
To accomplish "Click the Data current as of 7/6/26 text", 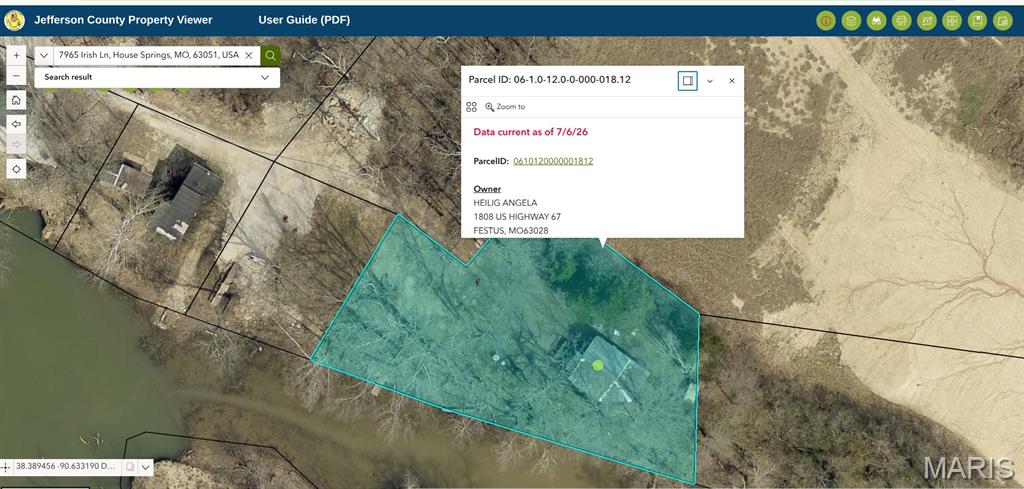I will [531, 132].
